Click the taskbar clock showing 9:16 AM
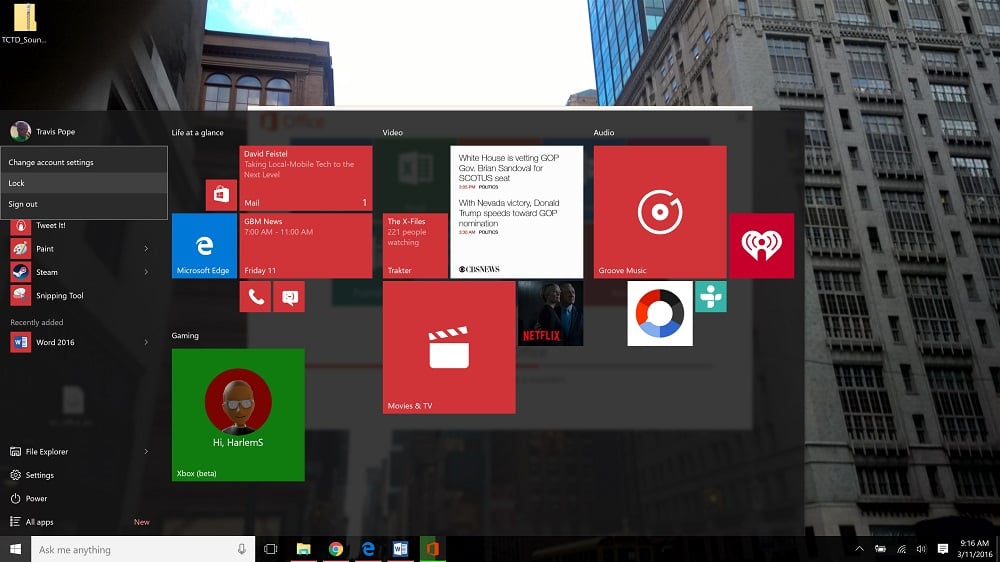Image resolution: width=1000 pixels, height=562 pixels. 974,549
